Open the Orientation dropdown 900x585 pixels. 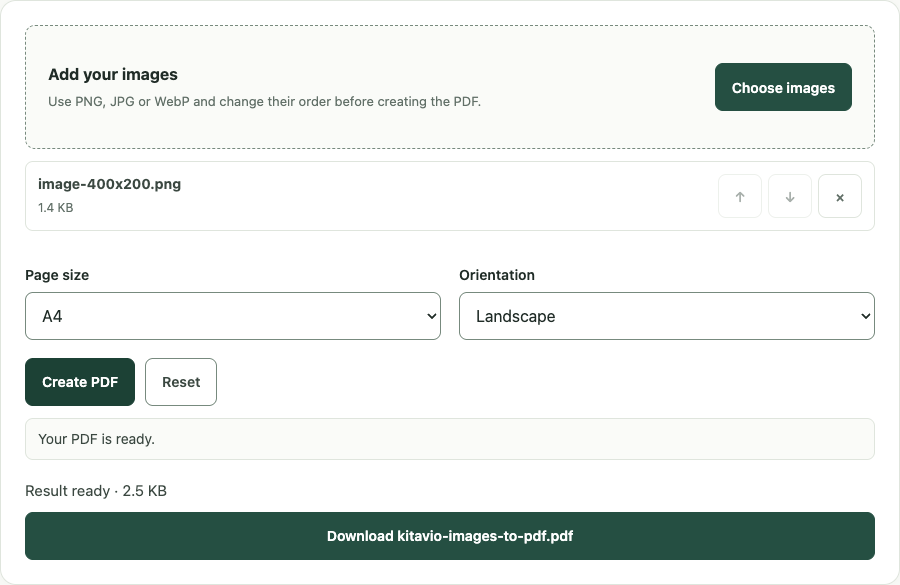[x=667, y=316]
